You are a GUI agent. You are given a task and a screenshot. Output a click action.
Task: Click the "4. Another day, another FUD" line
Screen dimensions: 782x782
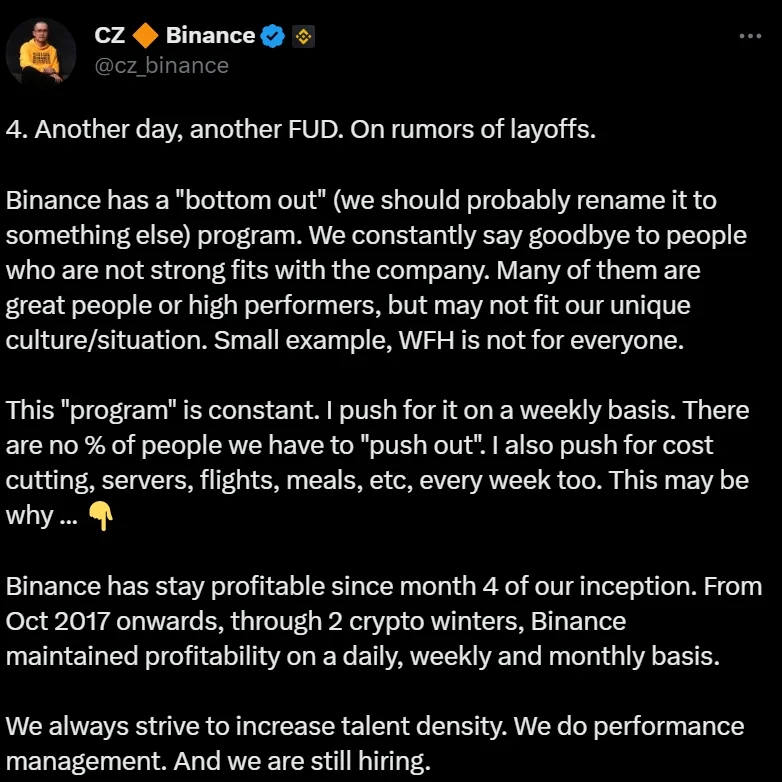tap(301, 130)
